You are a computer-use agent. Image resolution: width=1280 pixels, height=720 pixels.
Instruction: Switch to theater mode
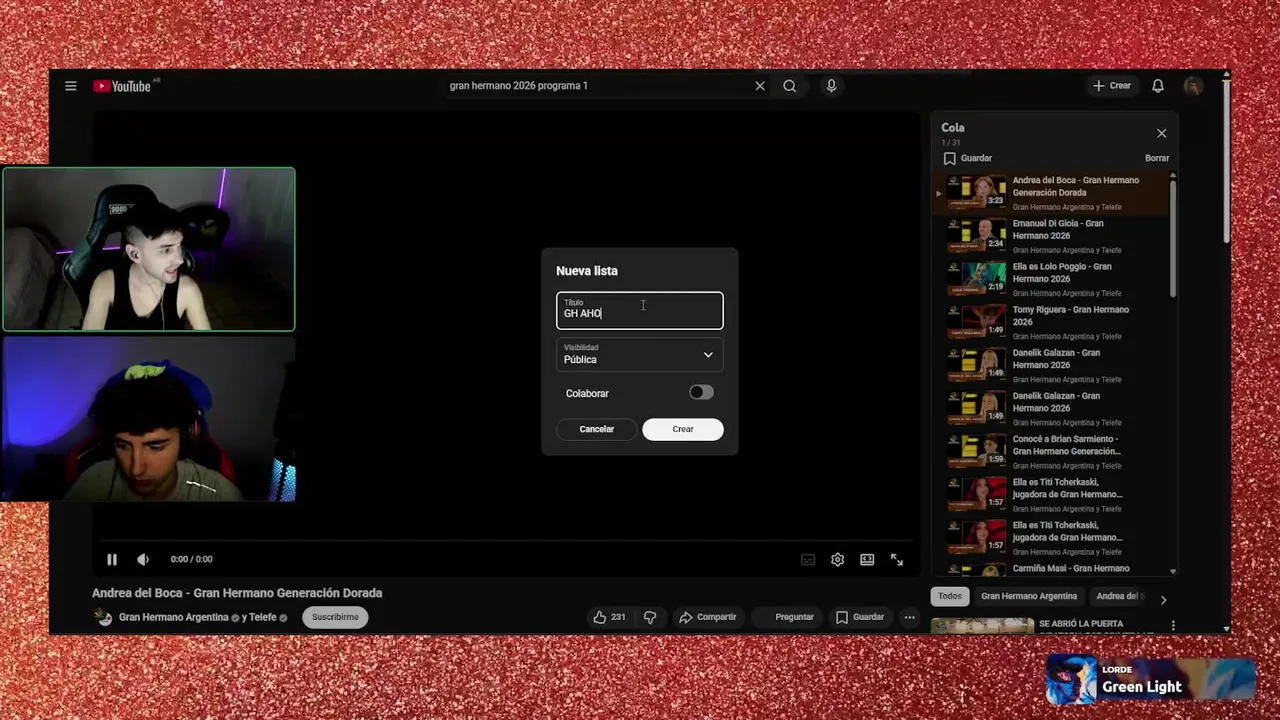point(867,560)
